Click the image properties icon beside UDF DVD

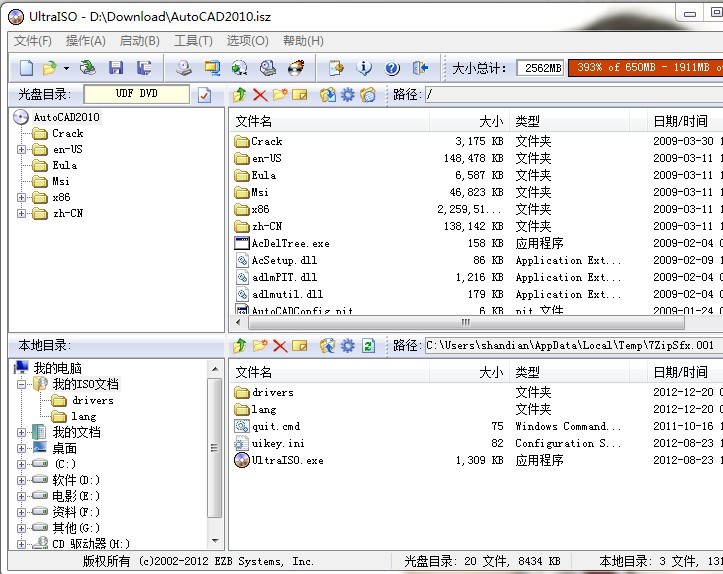click(x=205, y=95)
